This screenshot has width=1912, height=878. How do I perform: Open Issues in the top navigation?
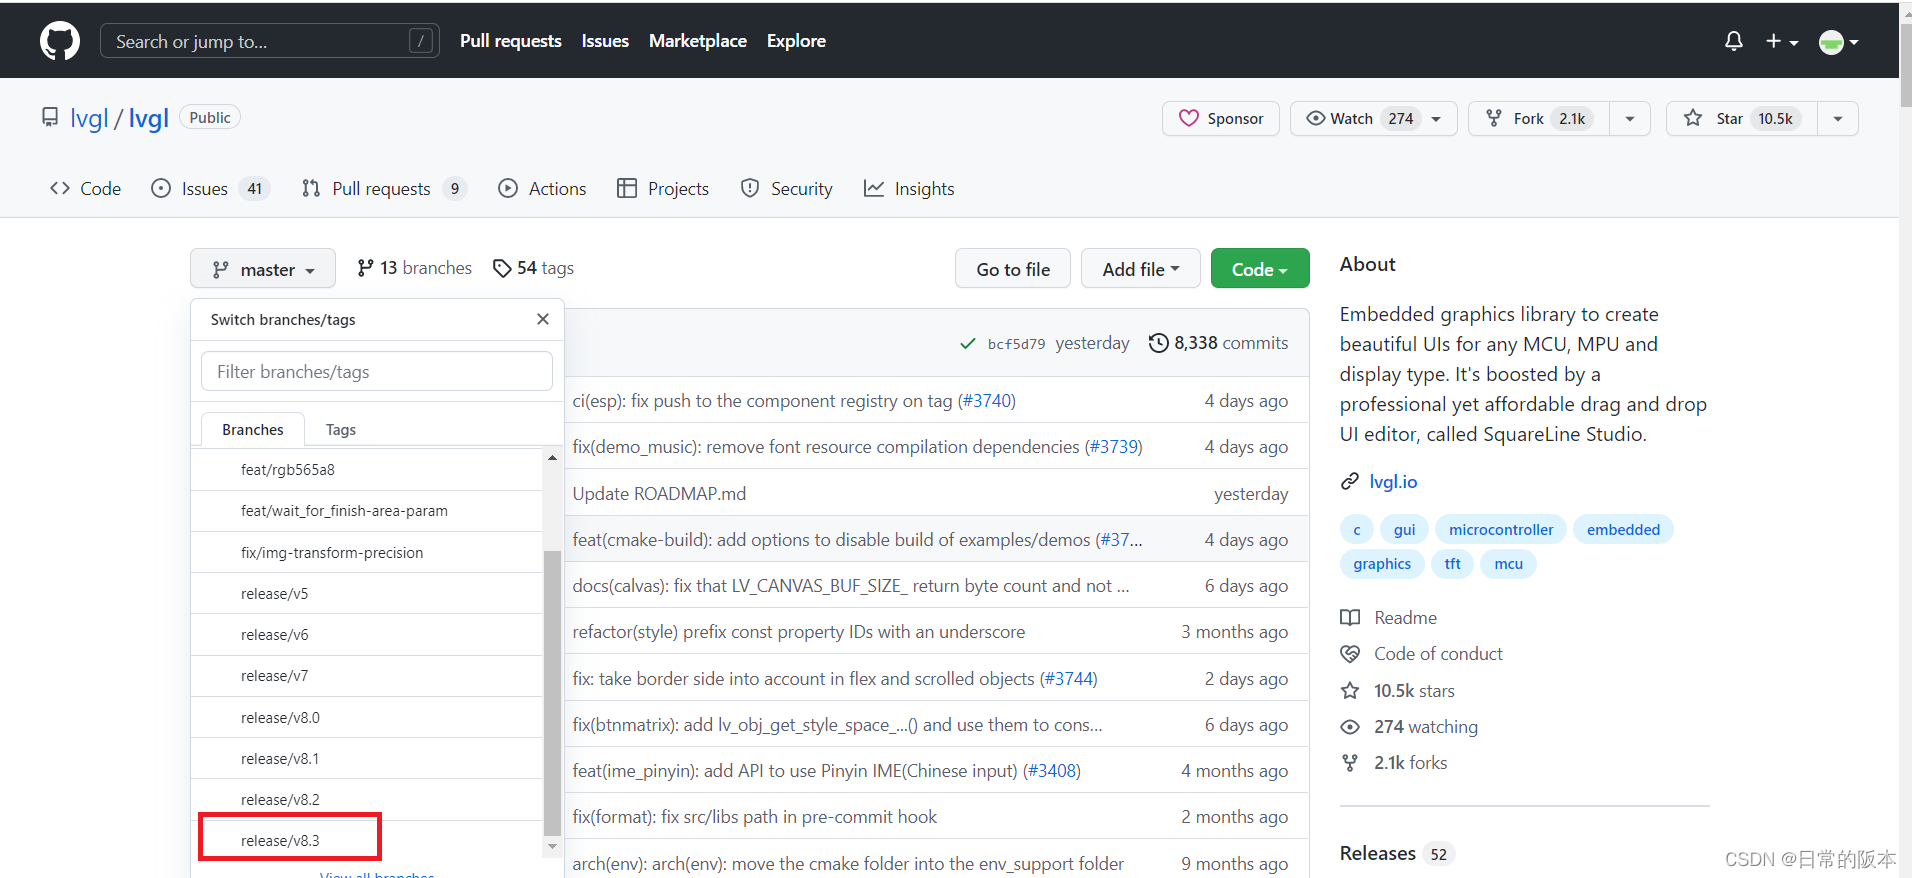605,41
